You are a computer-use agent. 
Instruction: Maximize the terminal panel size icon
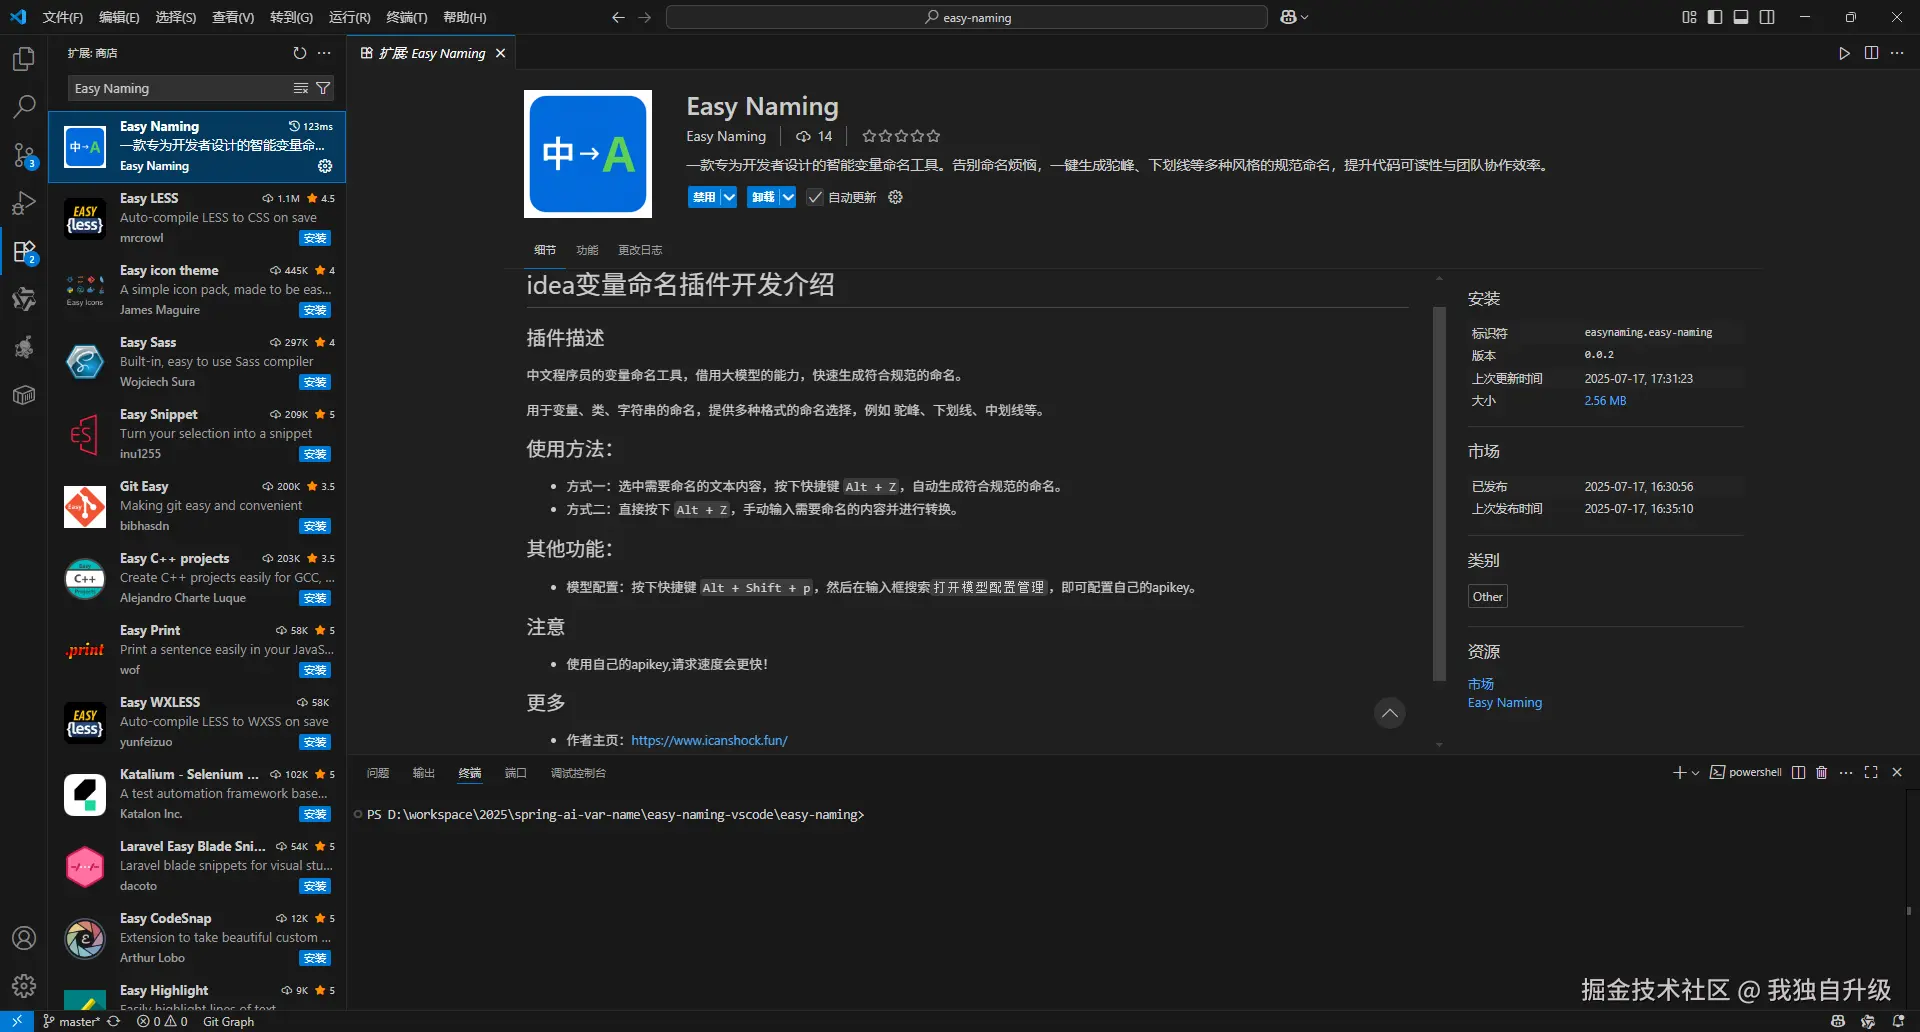click(x=1871, y=772)
